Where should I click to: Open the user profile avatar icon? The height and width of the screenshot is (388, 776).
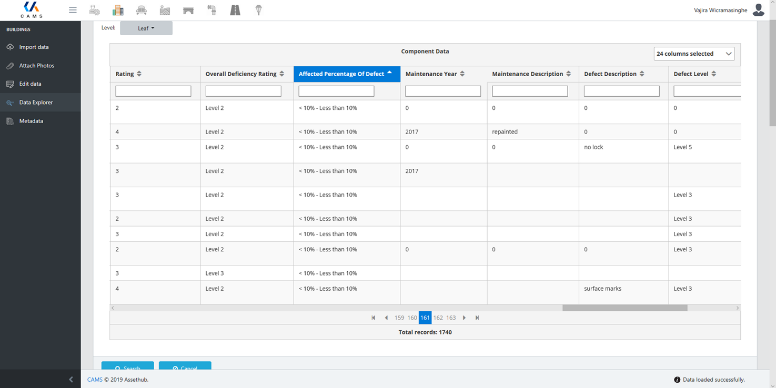(758, 9)
